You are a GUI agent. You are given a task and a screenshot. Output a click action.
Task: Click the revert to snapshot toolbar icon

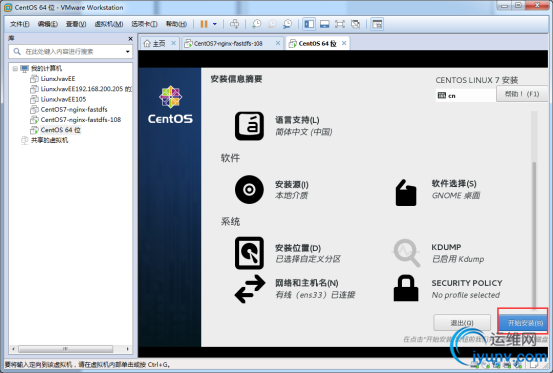click(x=272, y=24)
